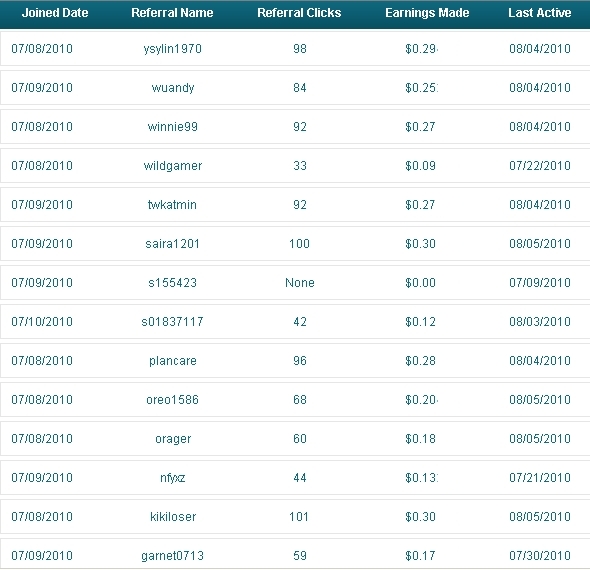The image size is (590, 570).
Task: Click the orager referral name
Action: pyautogui.click(x=173, y=439)
